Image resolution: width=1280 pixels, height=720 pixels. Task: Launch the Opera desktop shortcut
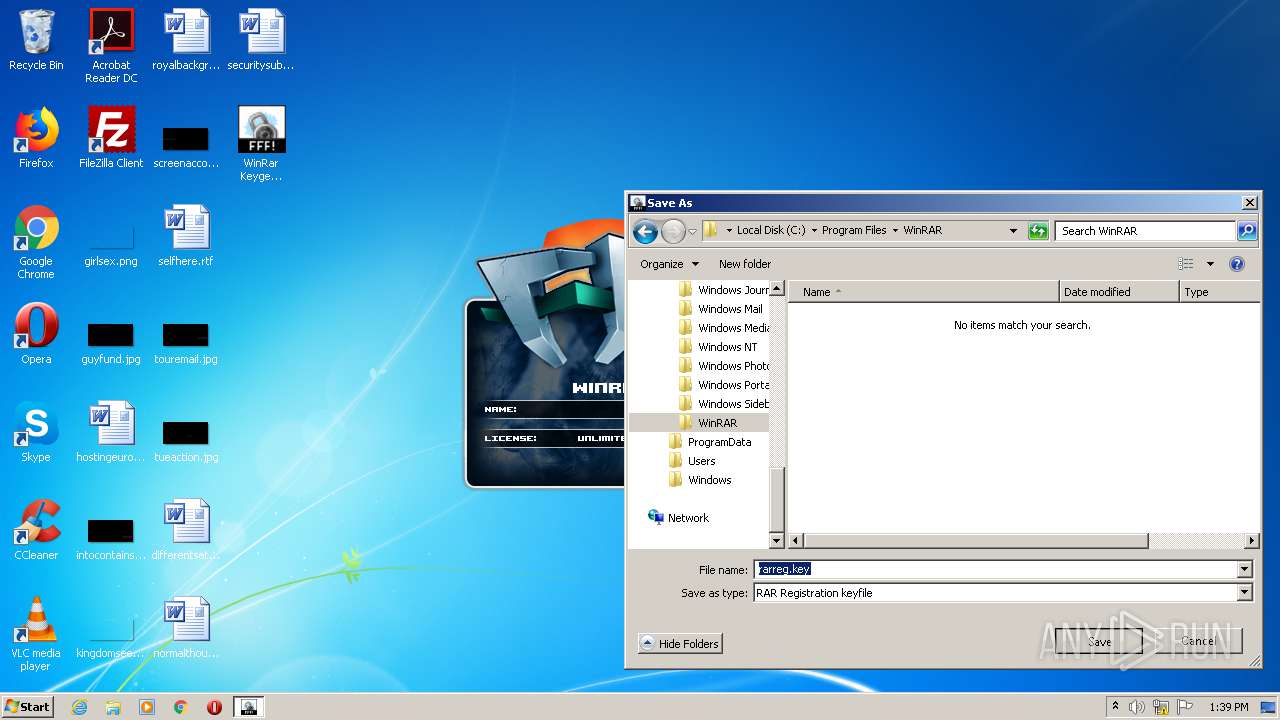tap(36, 335)
